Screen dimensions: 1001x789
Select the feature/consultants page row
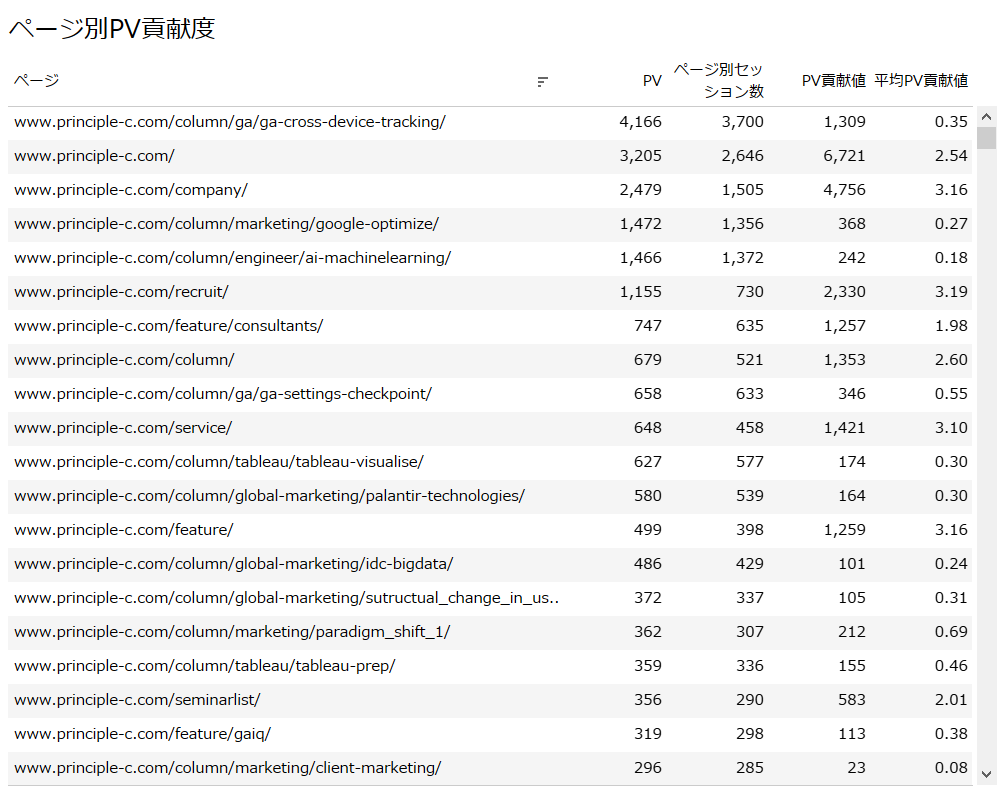pyautogui.click(x=168, y=326)
